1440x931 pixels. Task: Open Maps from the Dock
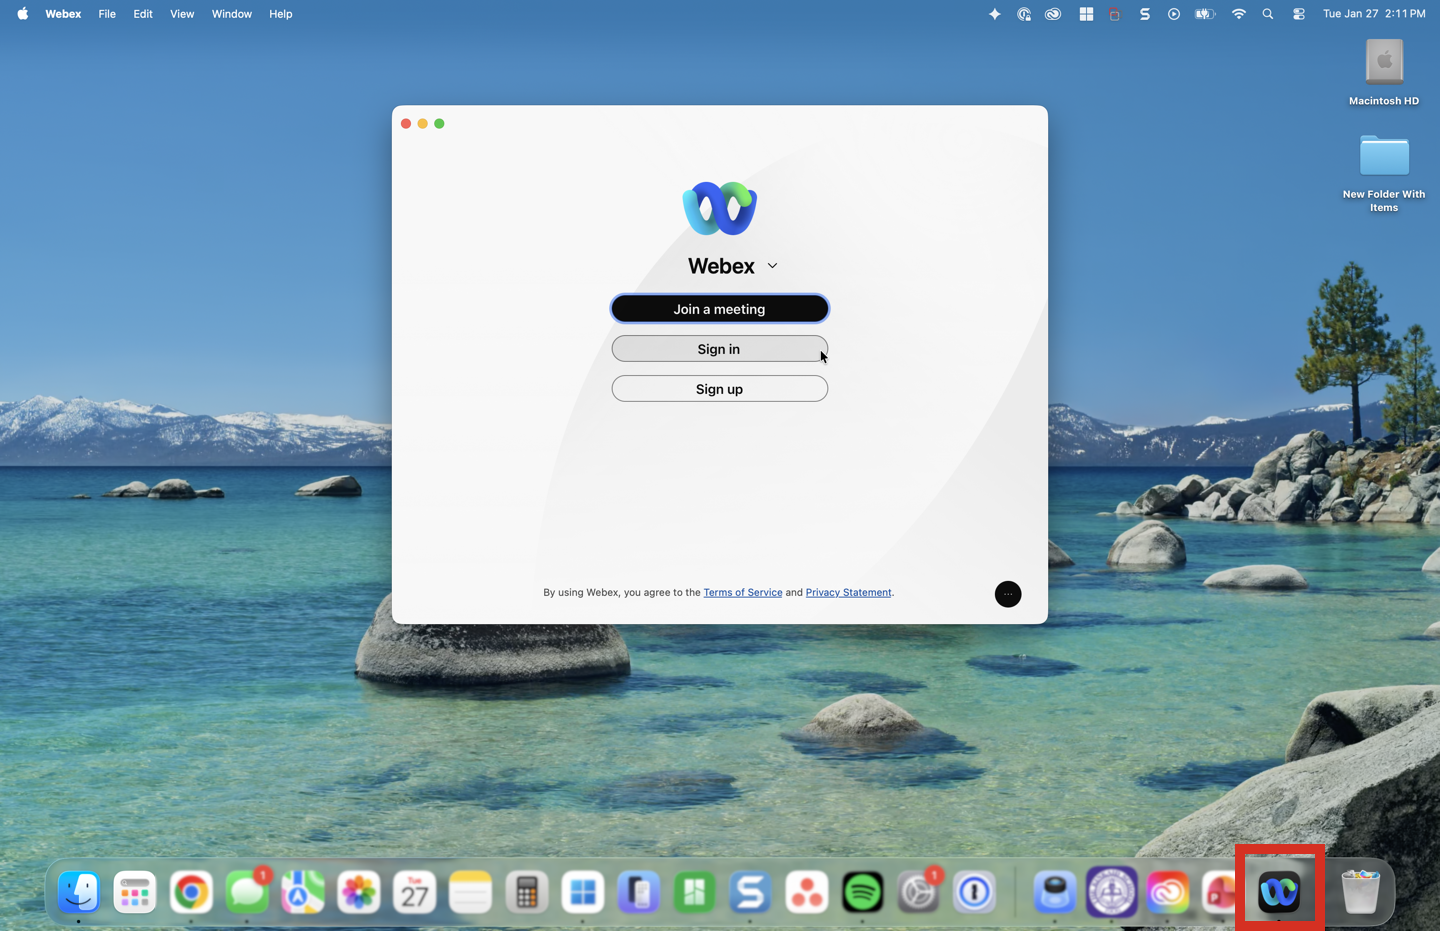click(x=303, y=892)
